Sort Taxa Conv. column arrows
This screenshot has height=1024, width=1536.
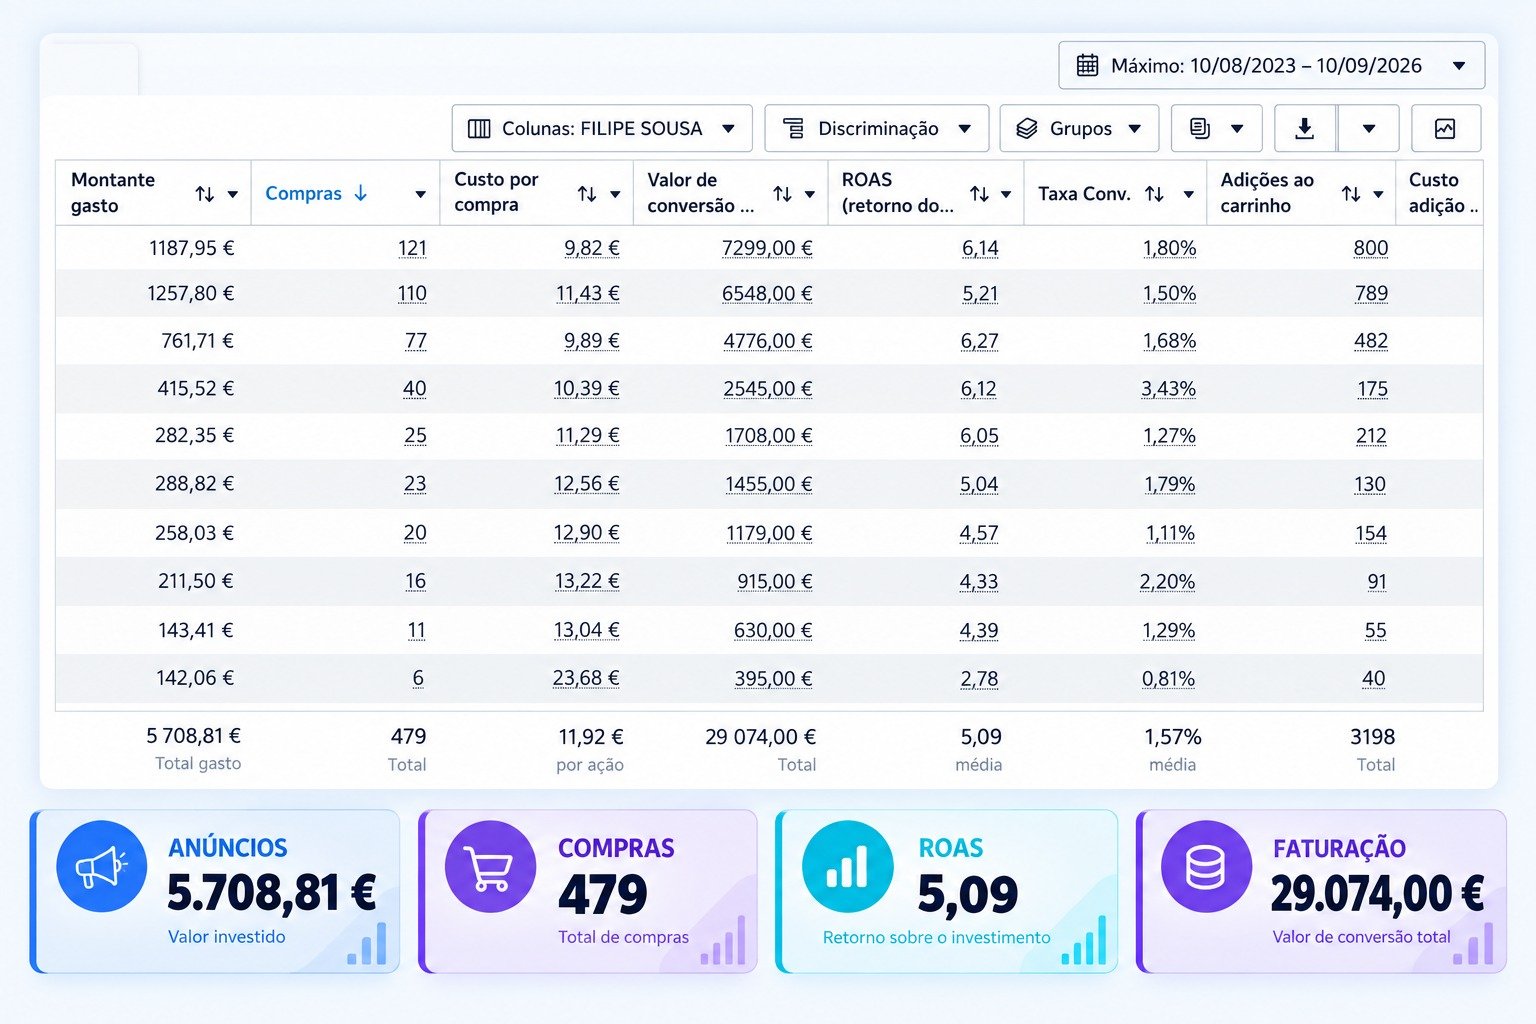point(1154,194)
